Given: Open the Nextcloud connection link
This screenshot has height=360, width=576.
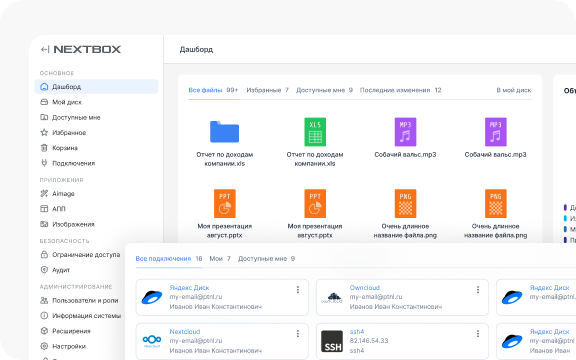Looking at the screenshot, I should point(184,332).
